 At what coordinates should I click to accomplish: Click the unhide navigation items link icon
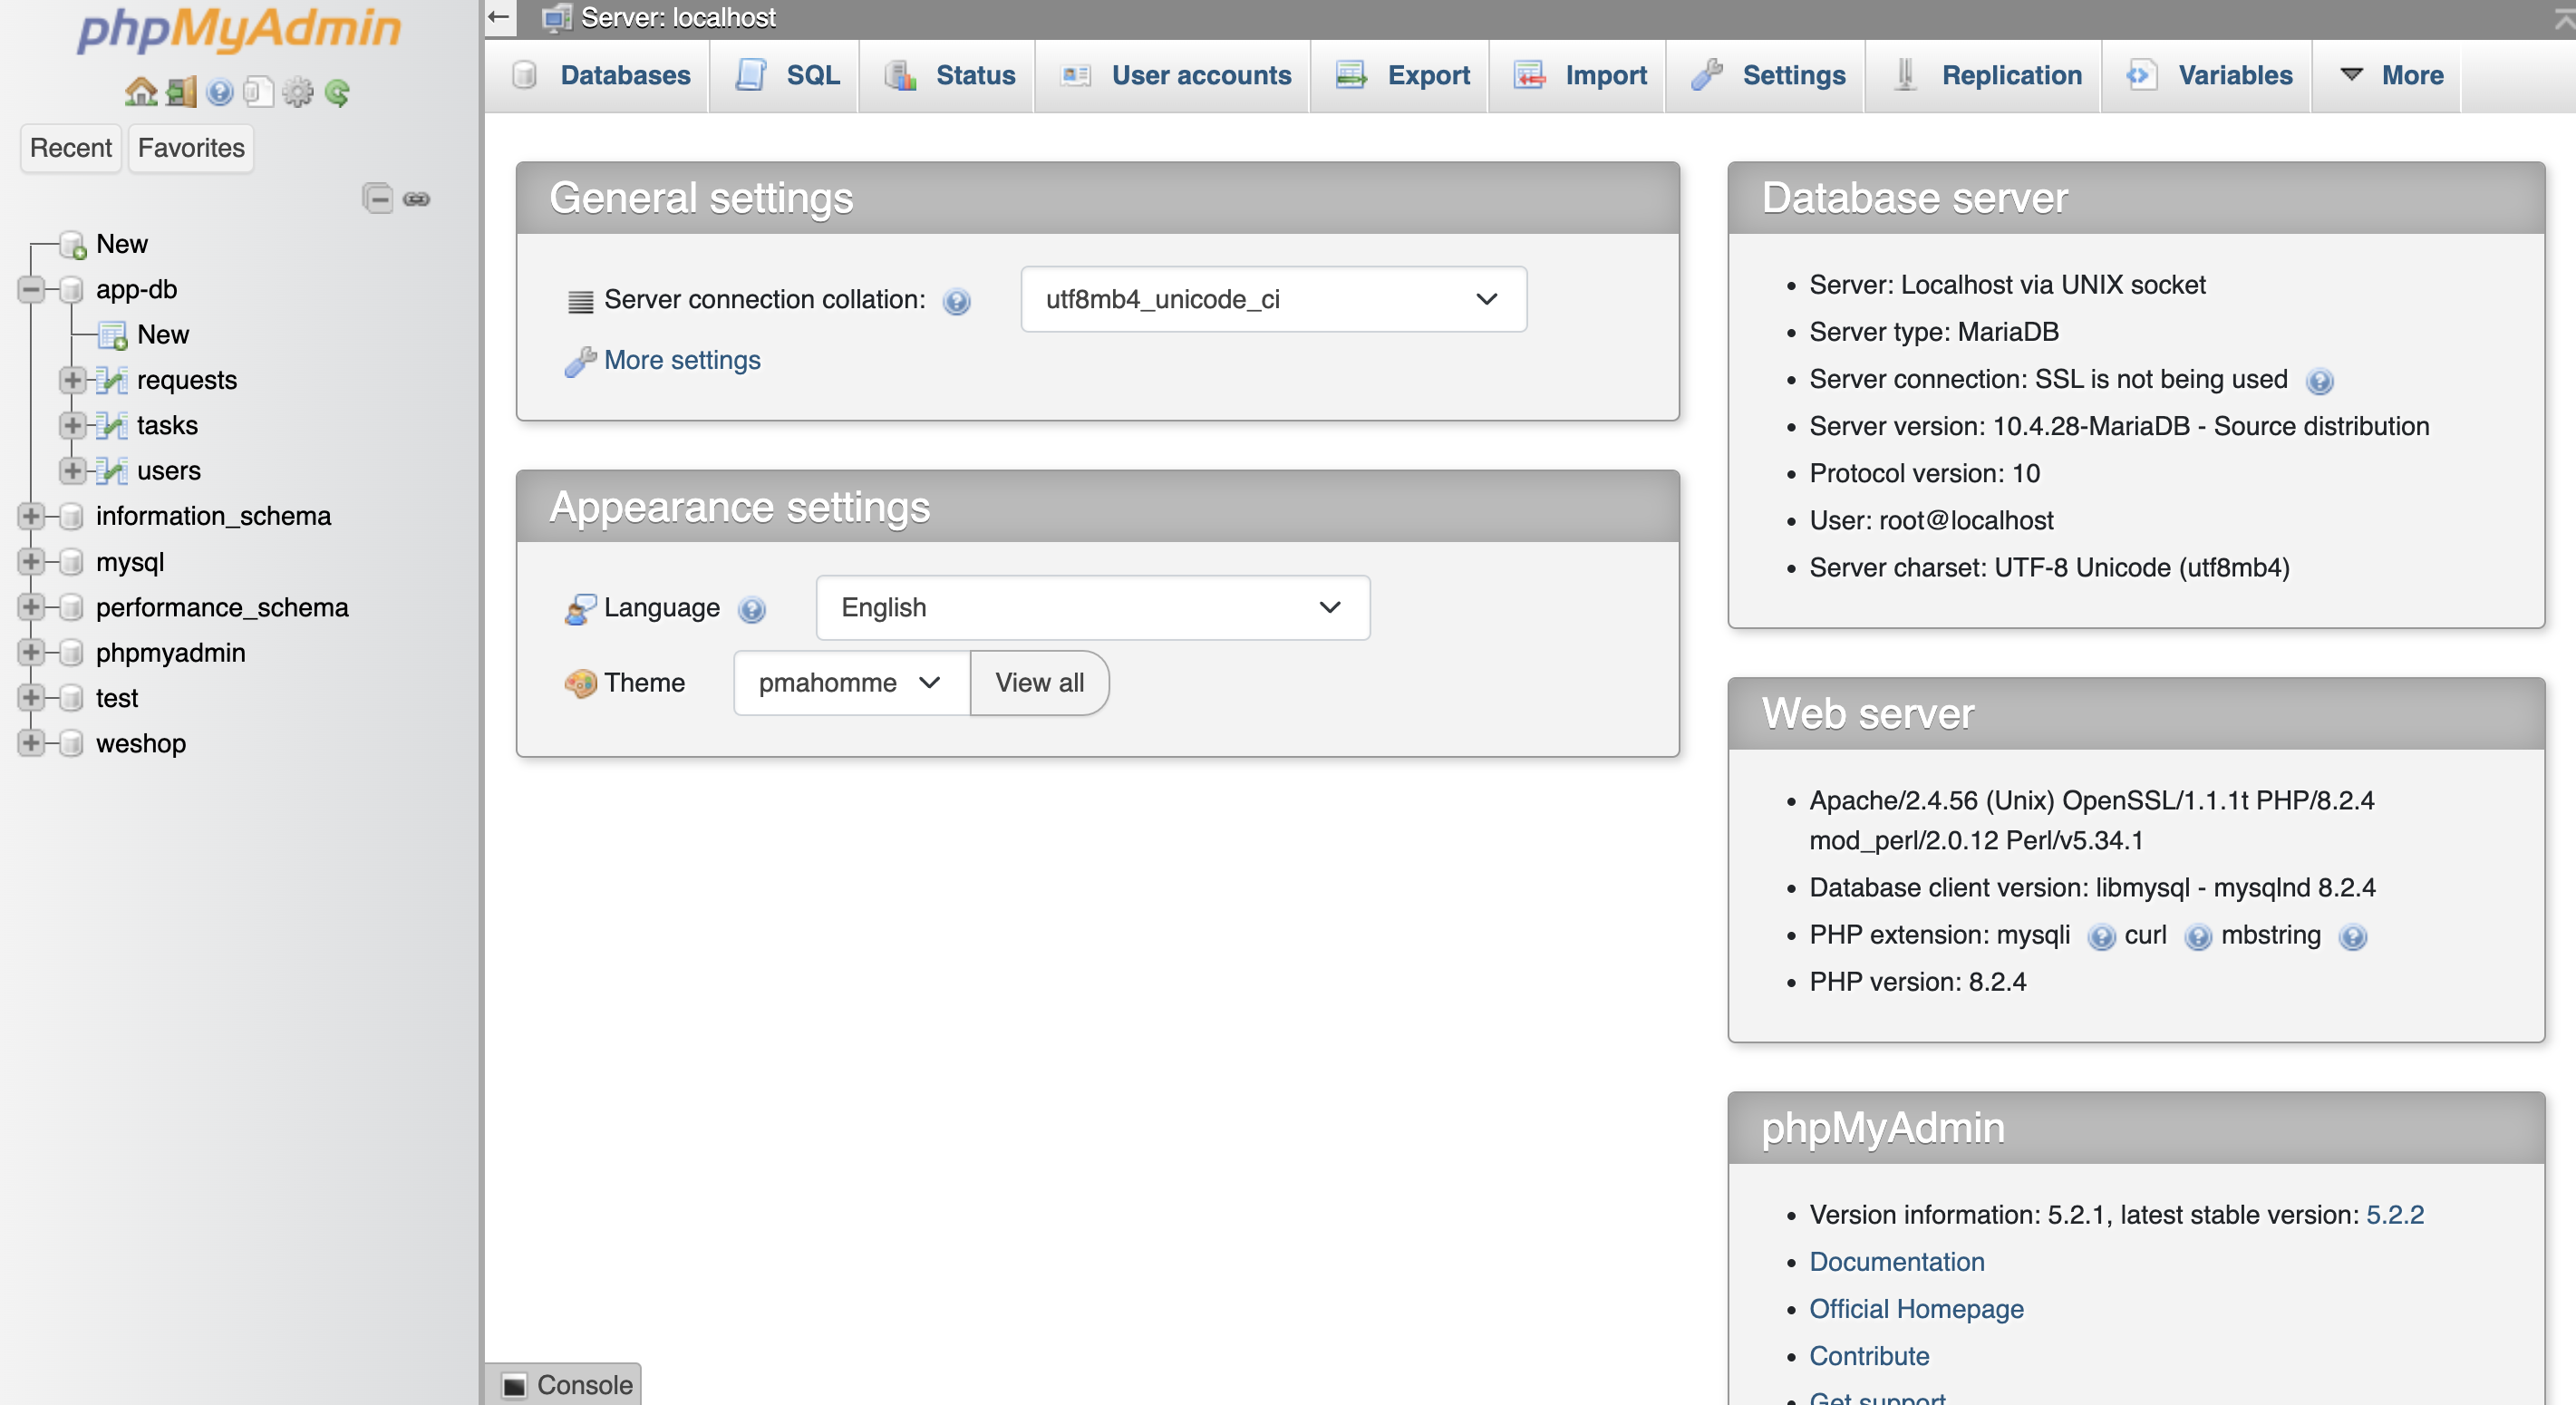click(417, 198)
